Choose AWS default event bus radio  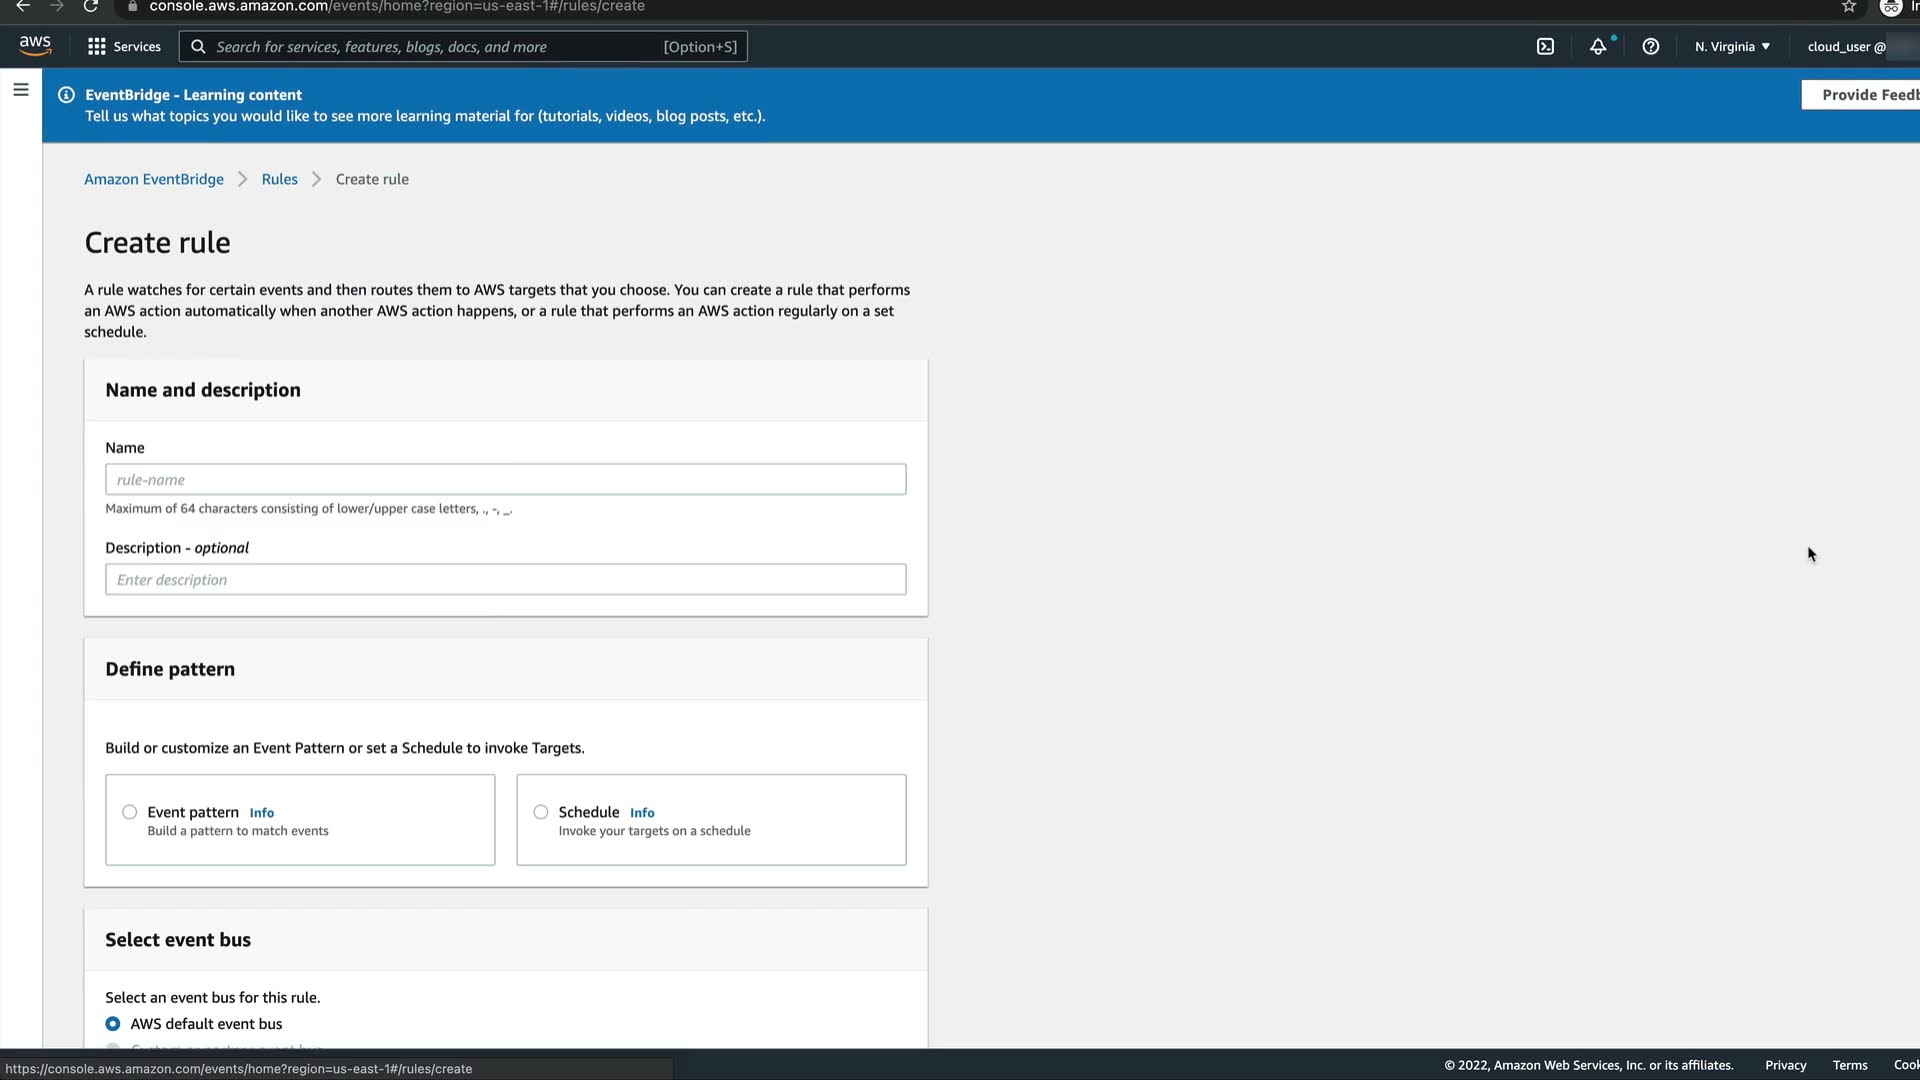coord(113,1024)
